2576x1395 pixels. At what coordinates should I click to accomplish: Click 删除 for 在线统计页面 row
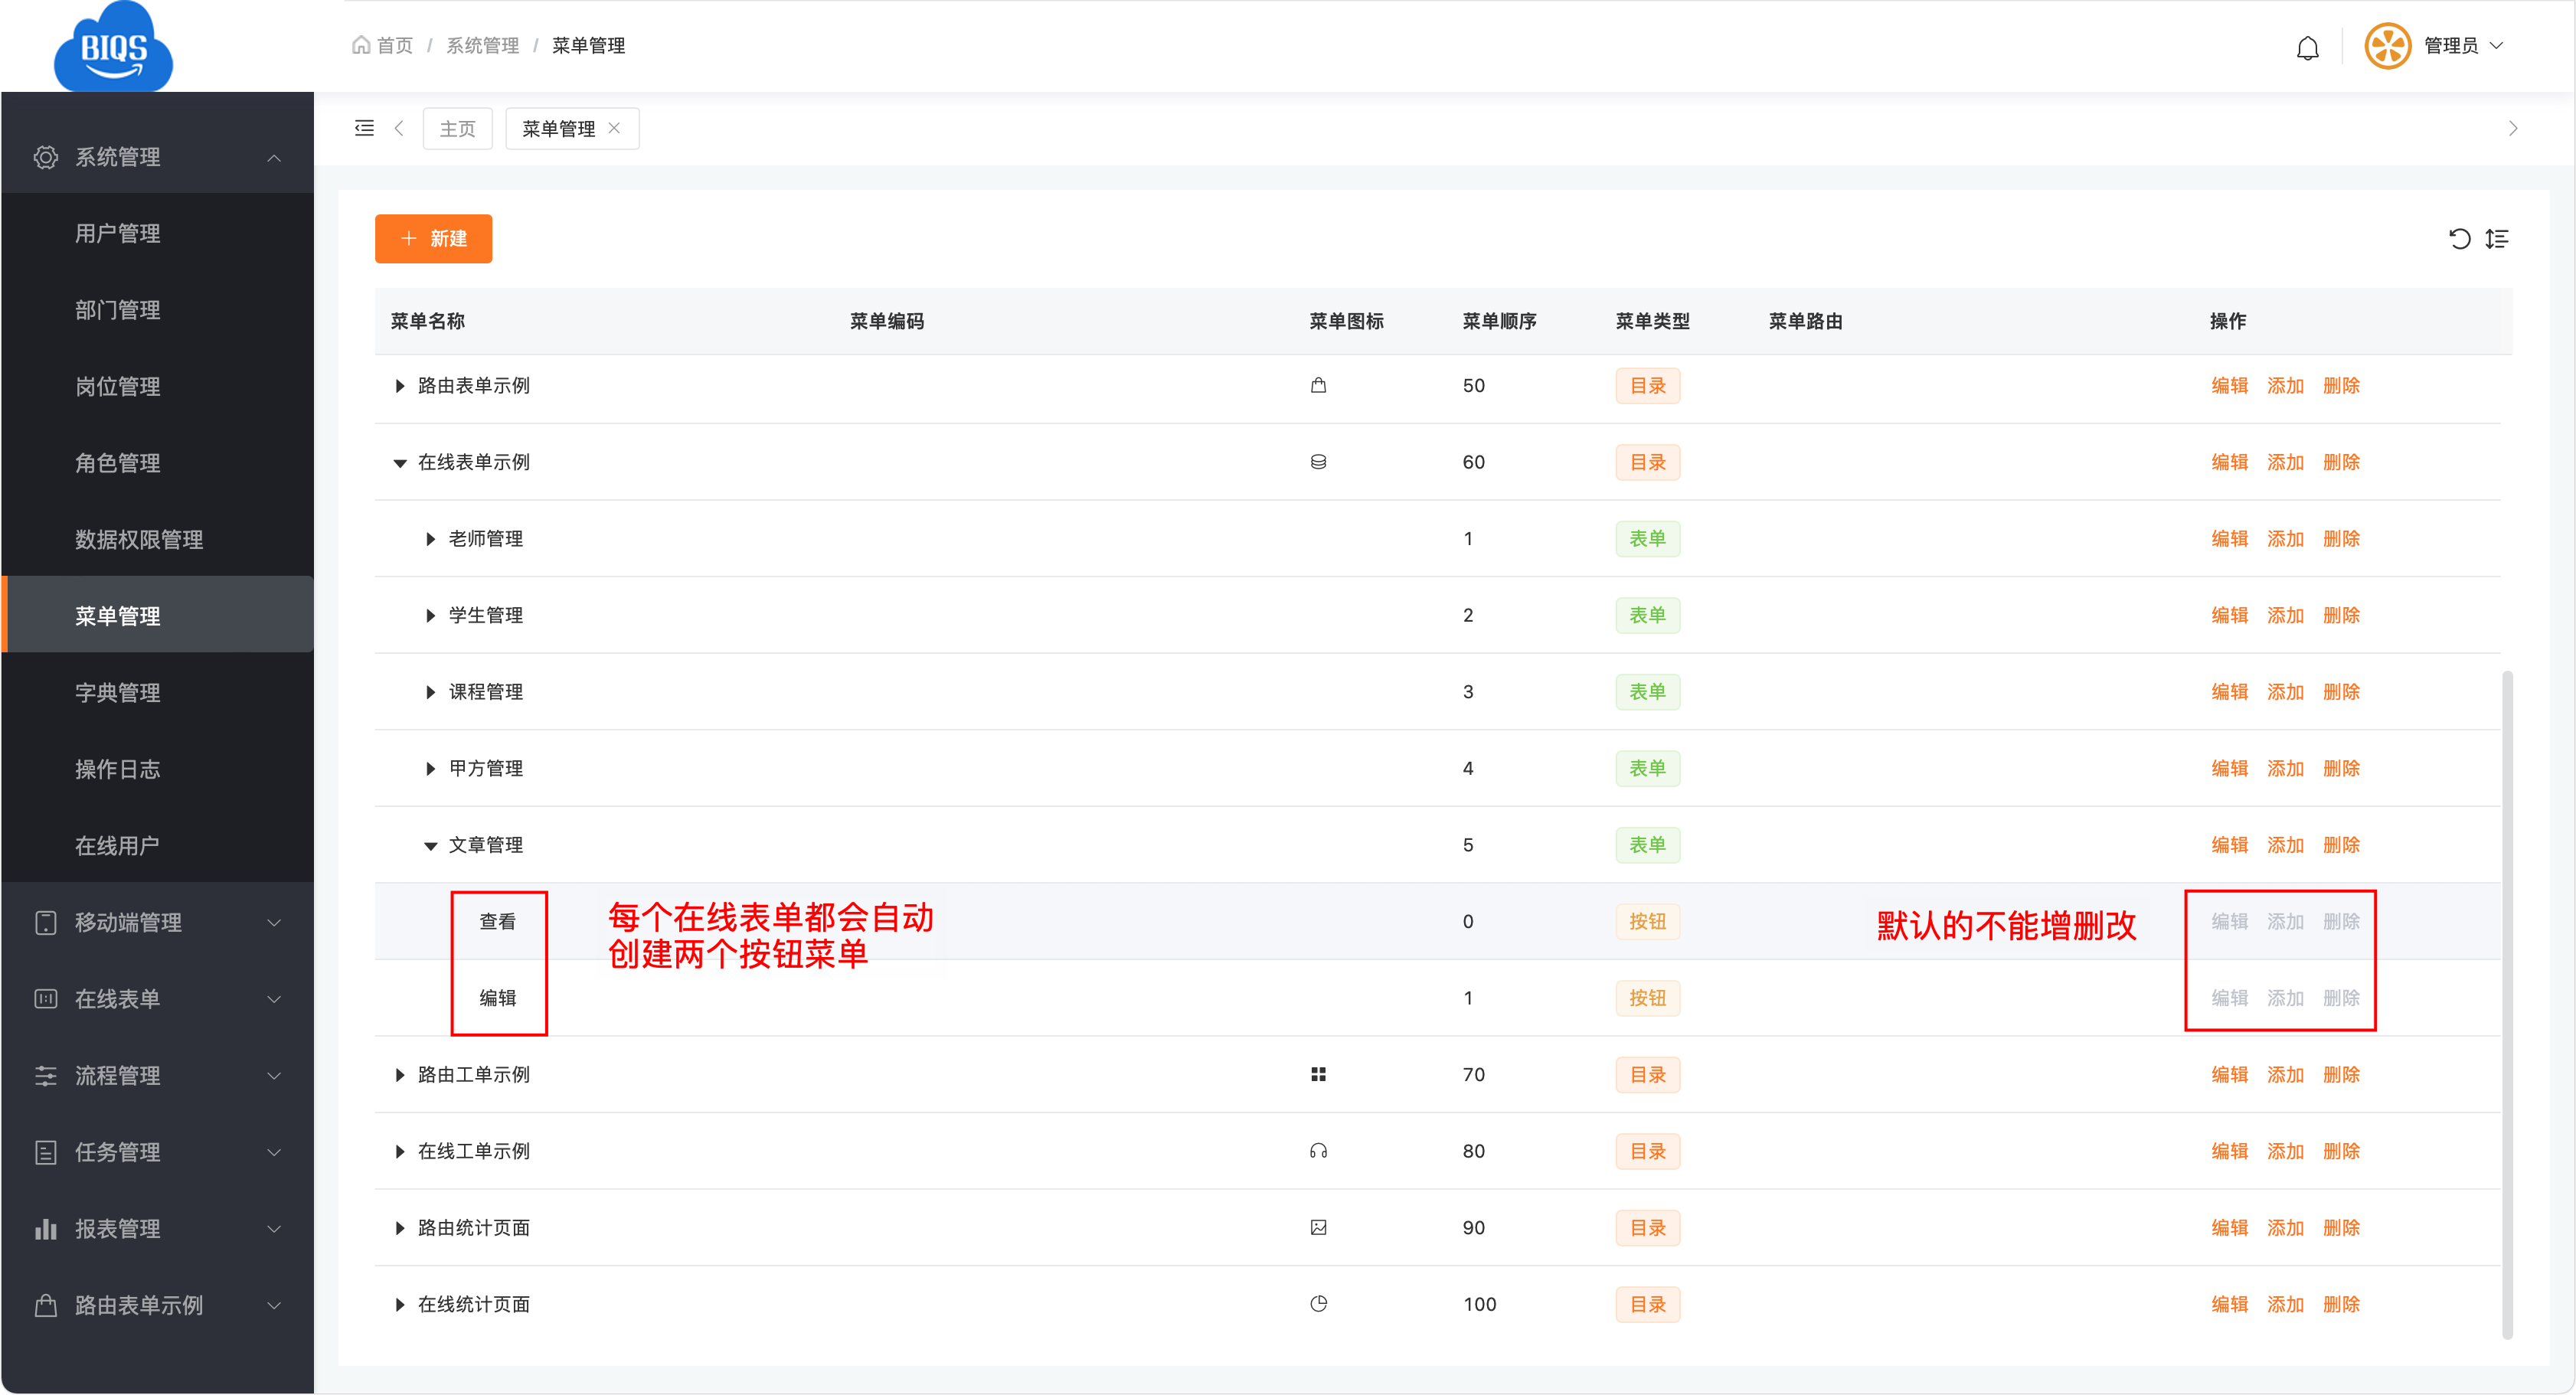[x=2341, y=1304]
